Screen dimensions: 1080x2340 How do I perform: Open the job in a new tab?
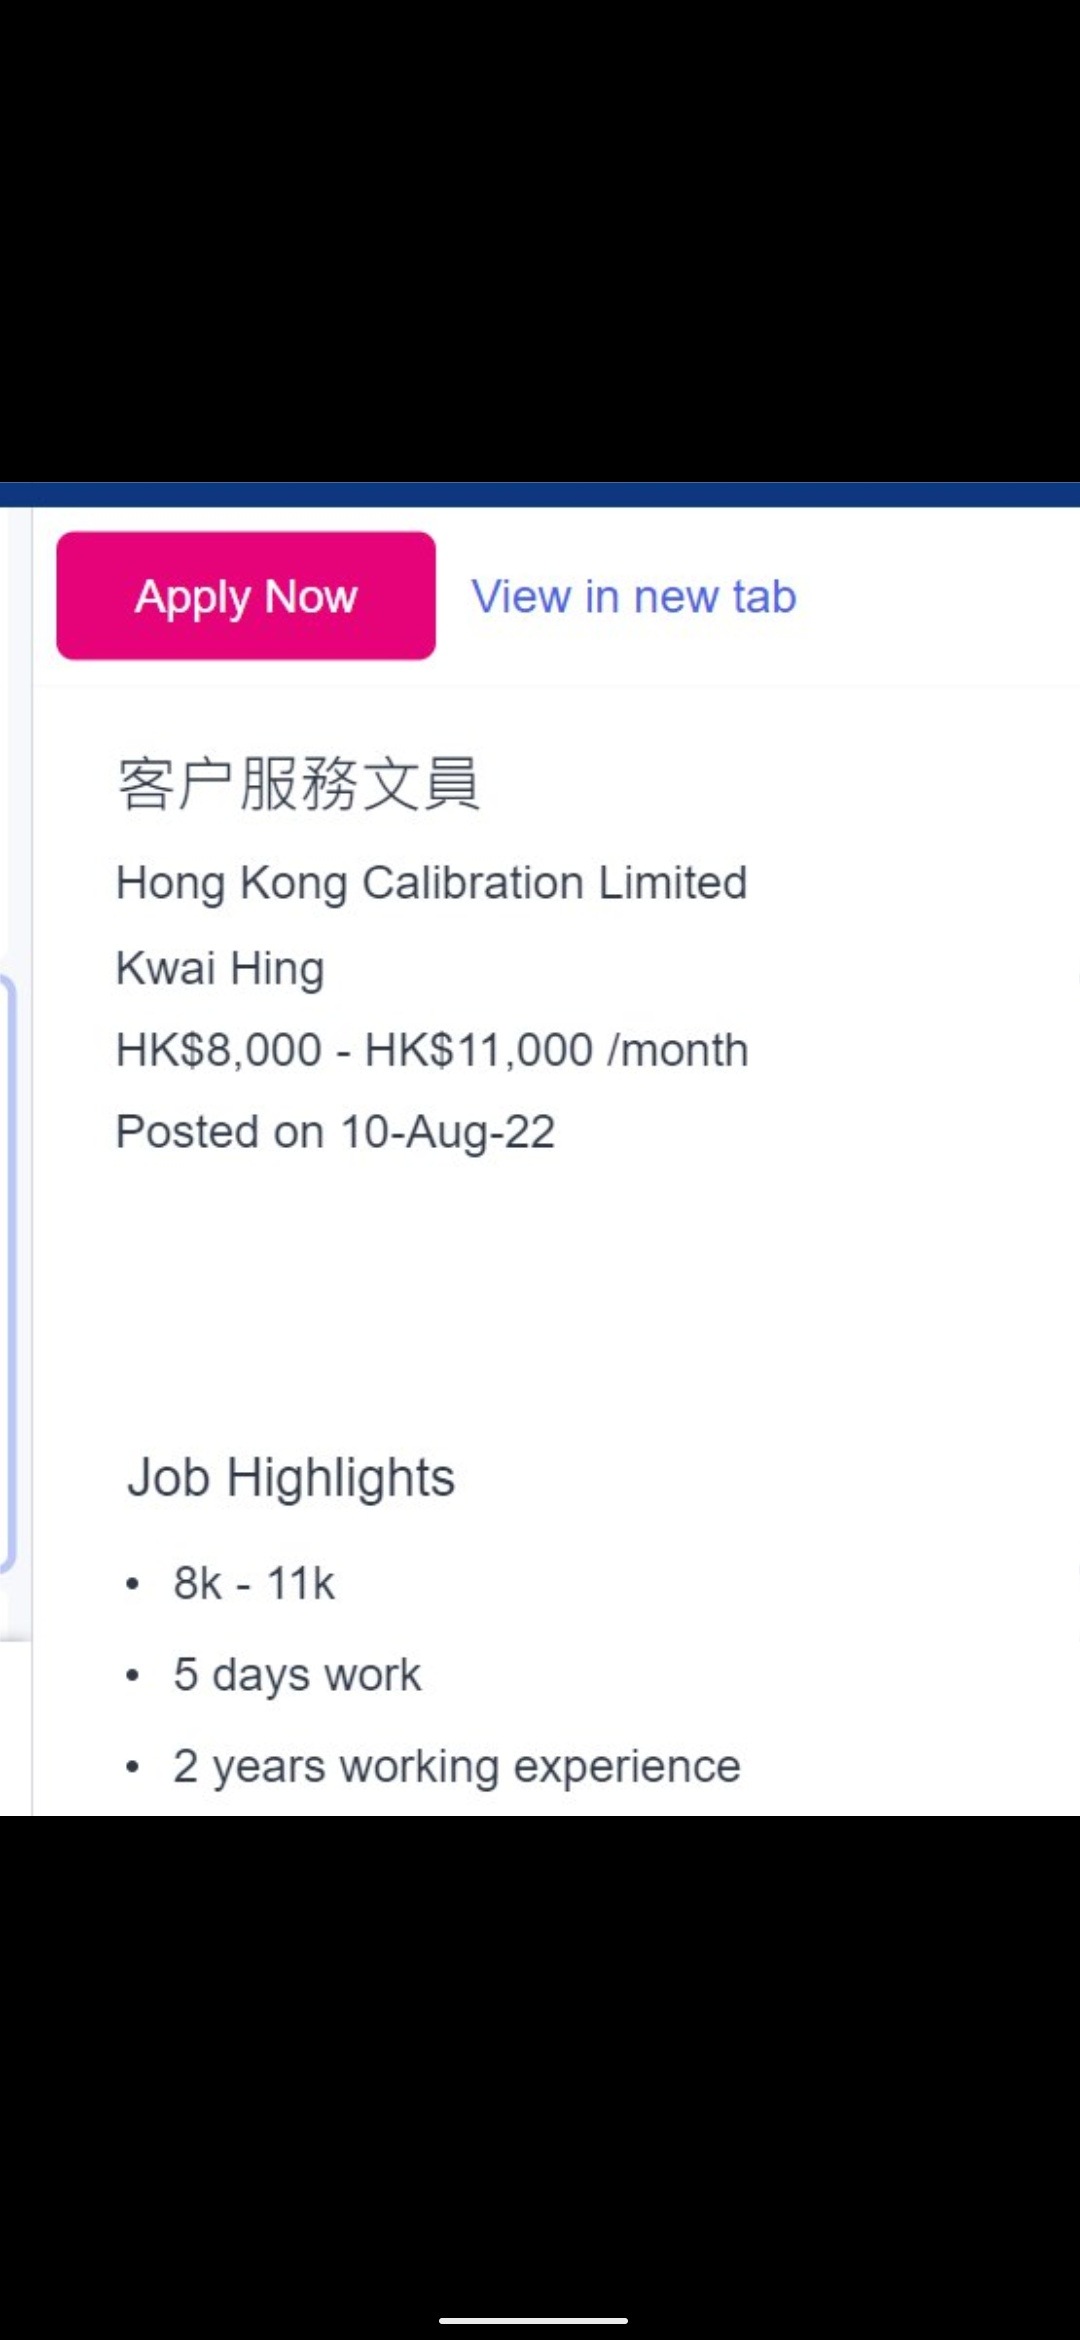pos(634,595)
